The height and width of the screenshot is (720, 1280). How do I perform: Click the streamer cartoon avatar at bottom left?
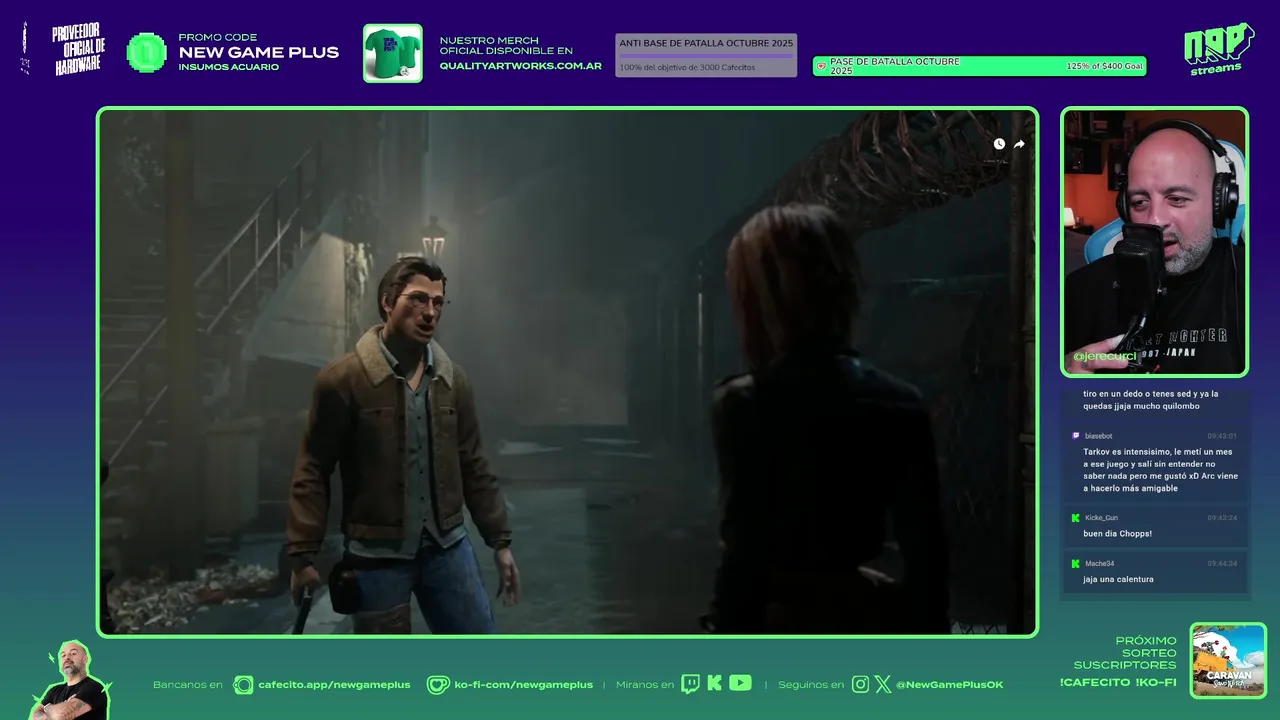click(72, 680)
